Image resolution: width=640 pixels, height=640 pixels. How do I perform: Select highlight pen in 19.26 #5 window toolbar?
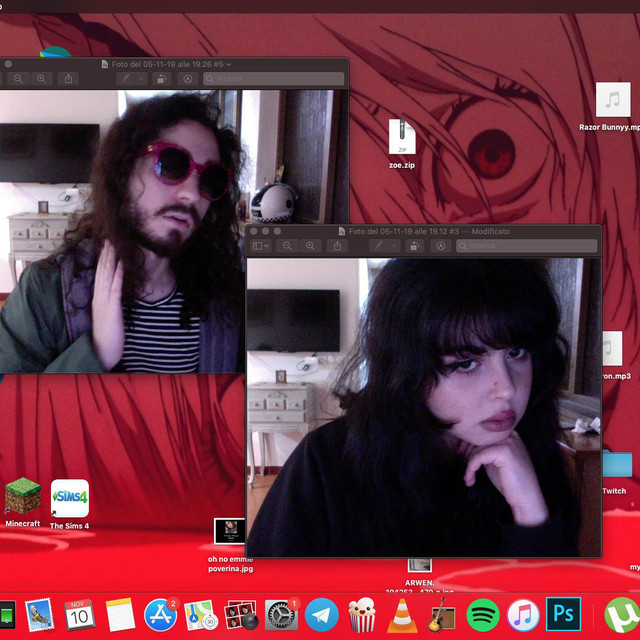(x=126, y=78)
